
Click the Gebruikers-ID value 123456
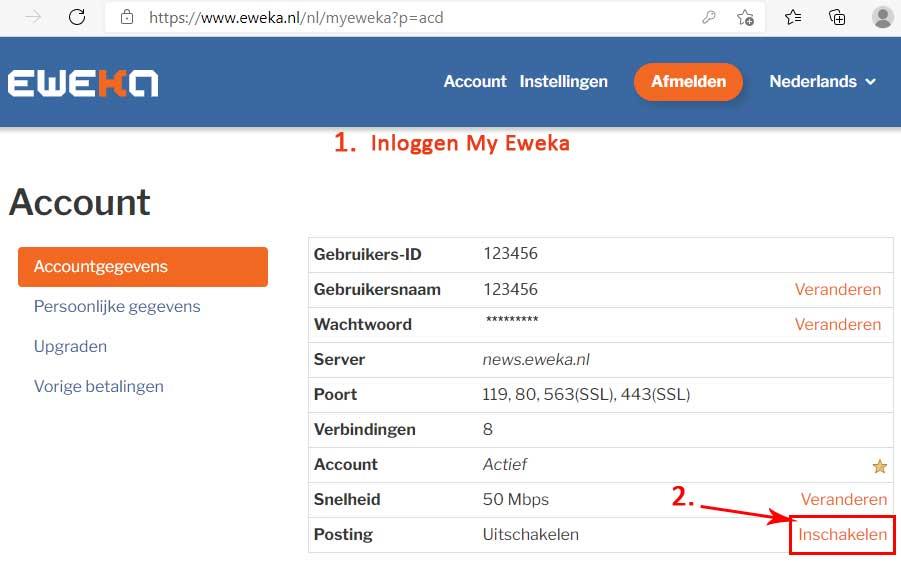coord(510,253)
